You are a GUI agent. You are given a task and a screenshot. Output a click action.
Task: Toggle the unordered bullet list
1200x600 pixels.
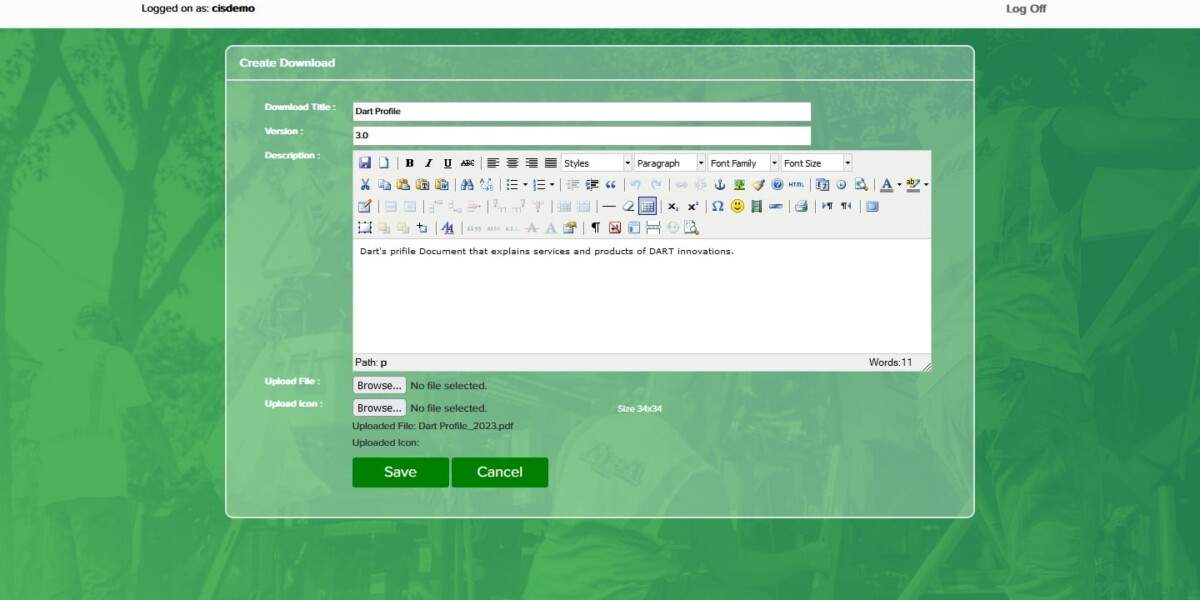click(x=512, y=184)
